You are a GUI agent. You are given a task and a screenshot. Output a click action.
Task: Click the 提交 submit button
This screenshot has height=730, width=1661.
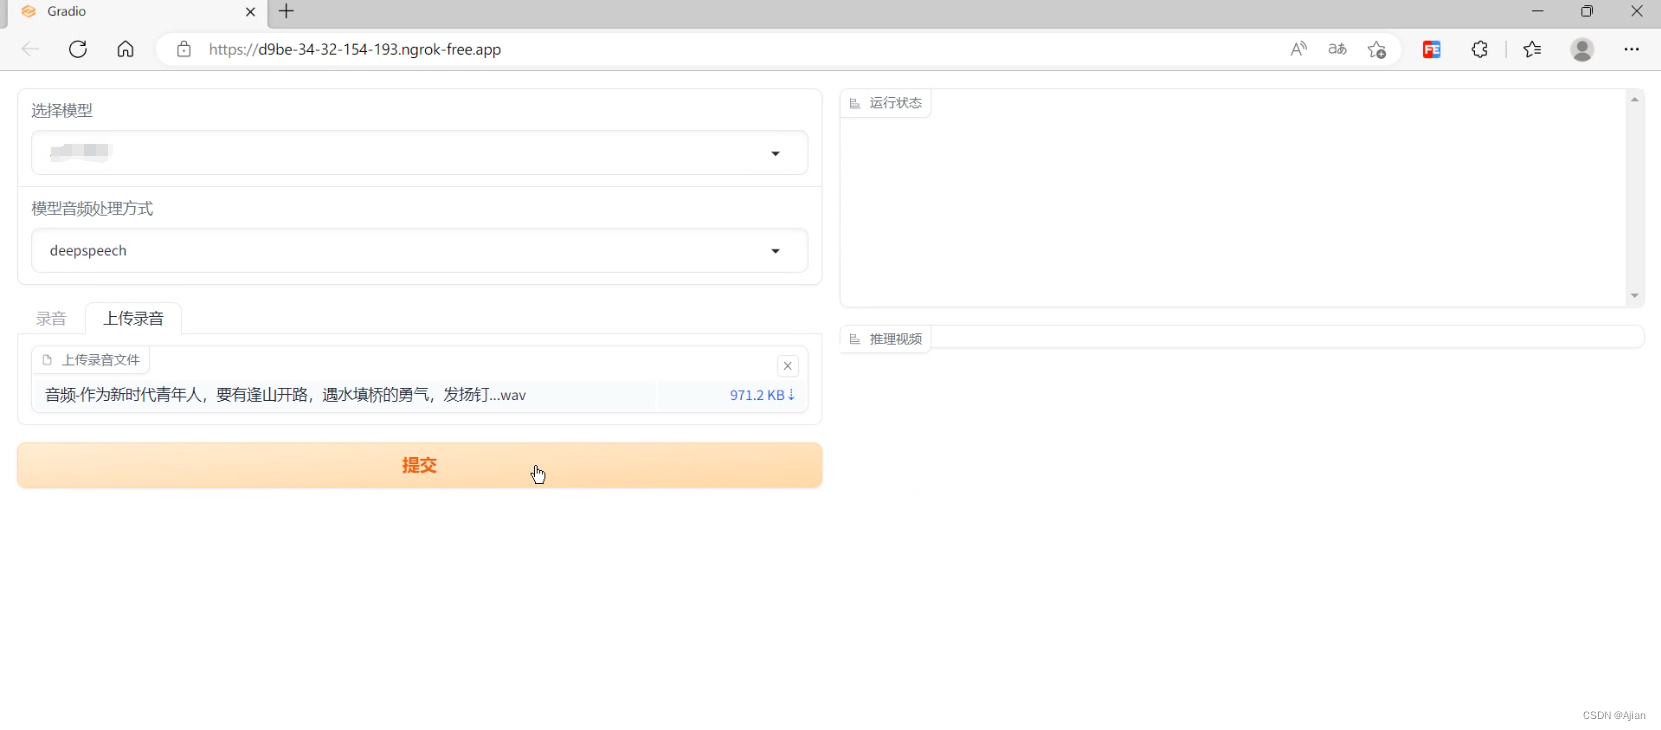pyautogui.click(x=419, y=465)
